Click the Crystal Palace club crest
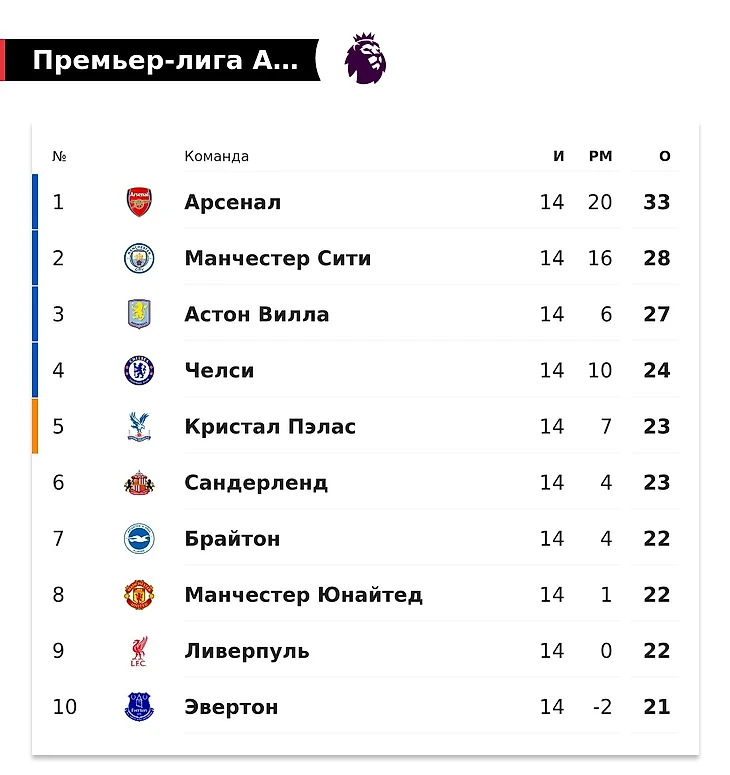 (x=139, y=427)
